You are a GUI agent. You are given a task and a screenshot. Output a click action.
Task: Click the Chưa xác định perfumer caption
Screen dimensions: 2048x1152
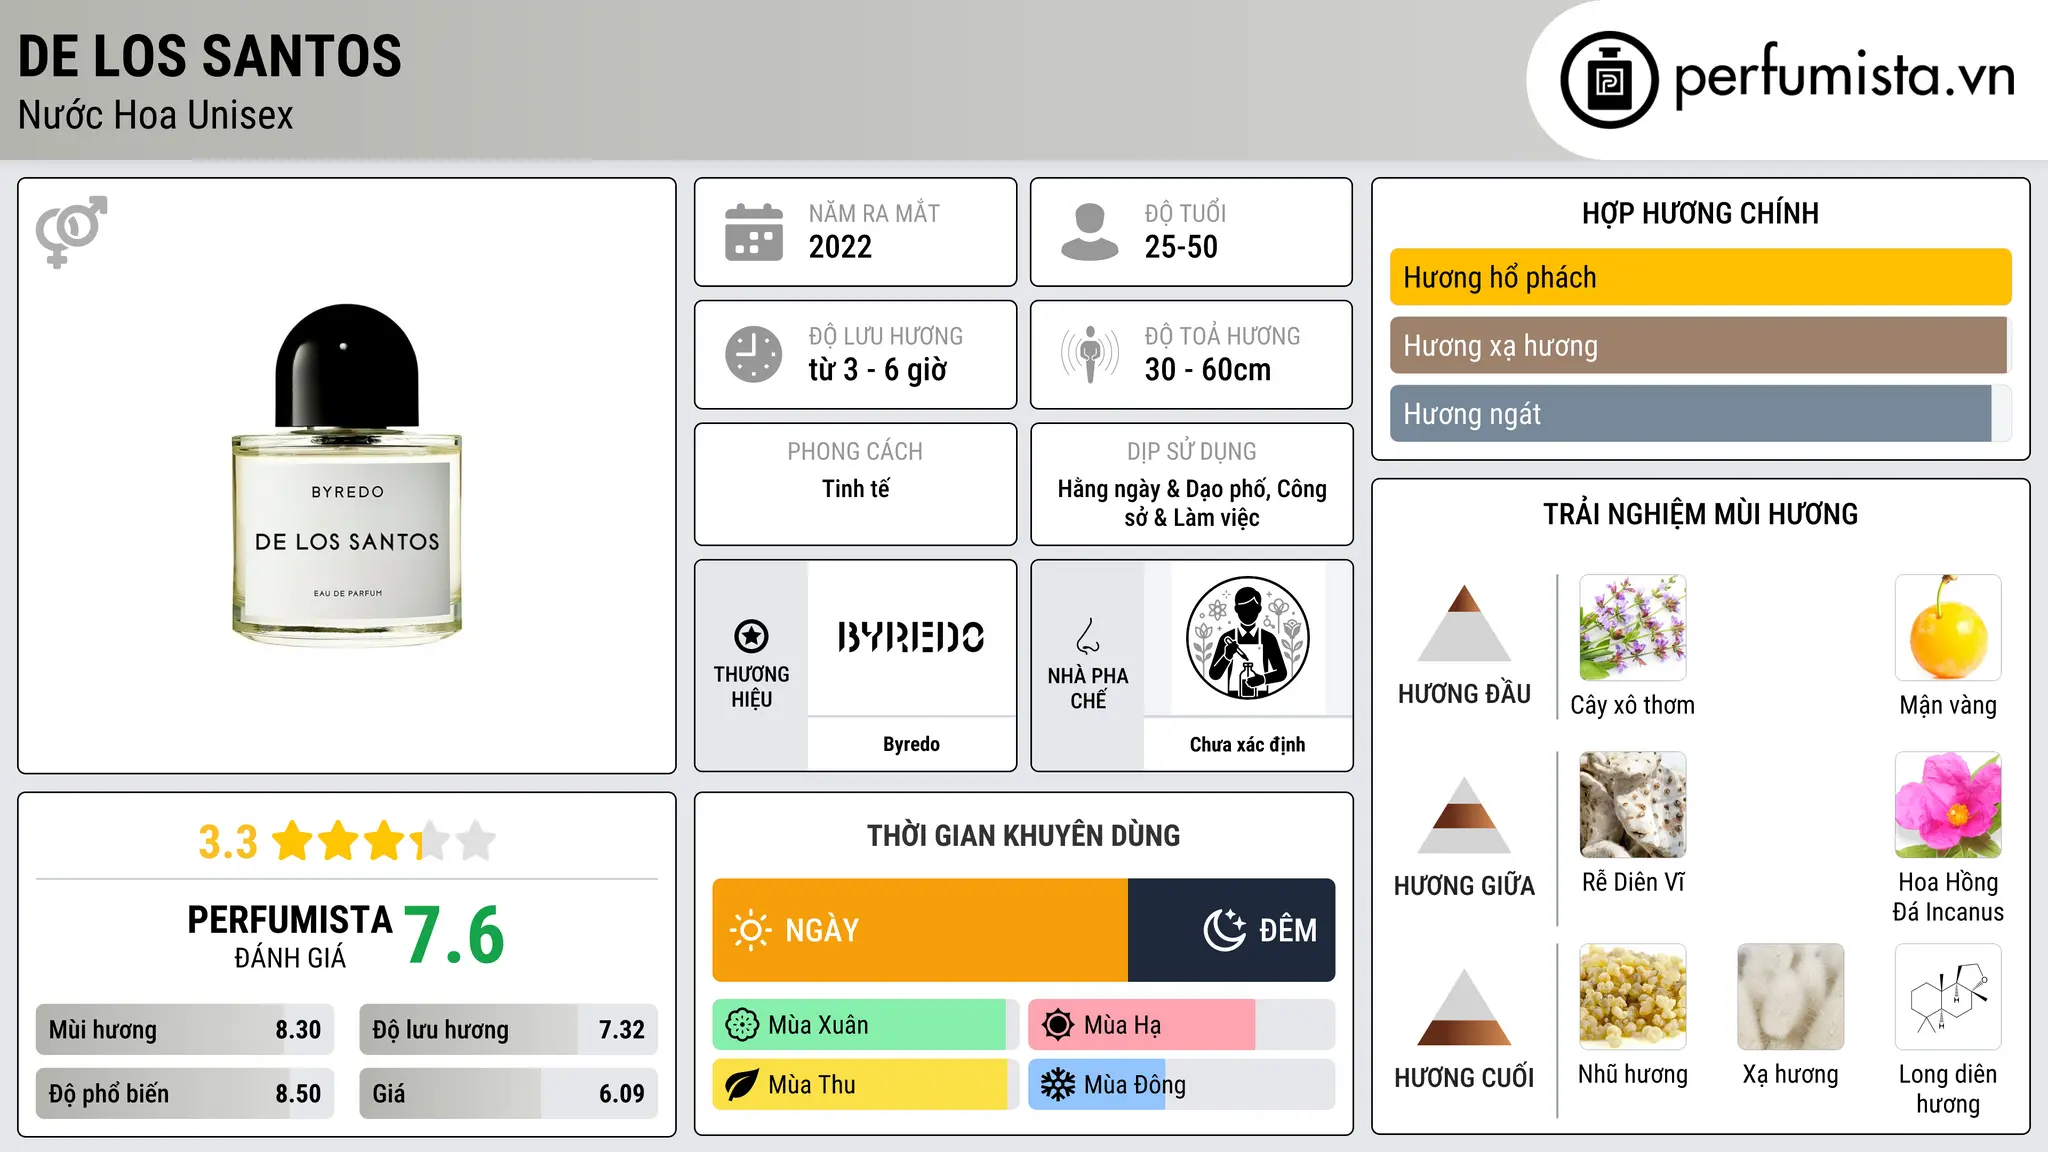point(1247,744)
